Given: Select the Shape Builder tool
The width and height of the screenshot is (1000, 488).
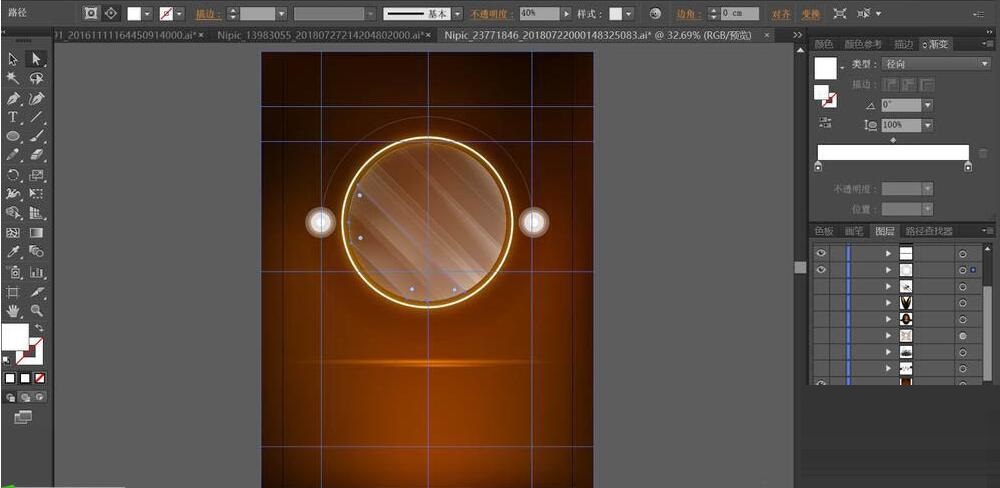Looking at the screenshot, I should [13, 213].
